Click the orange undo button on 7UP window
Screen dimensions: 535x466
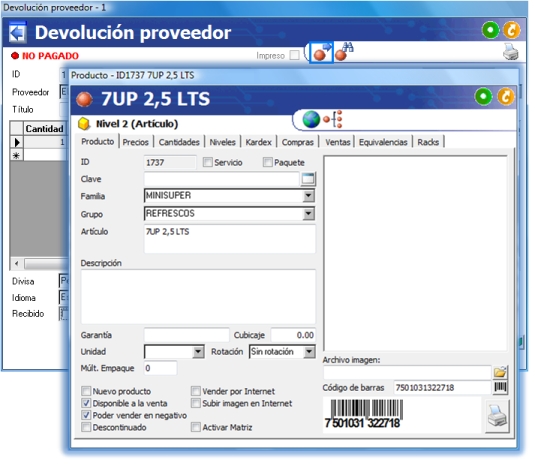tap(506, 97)
